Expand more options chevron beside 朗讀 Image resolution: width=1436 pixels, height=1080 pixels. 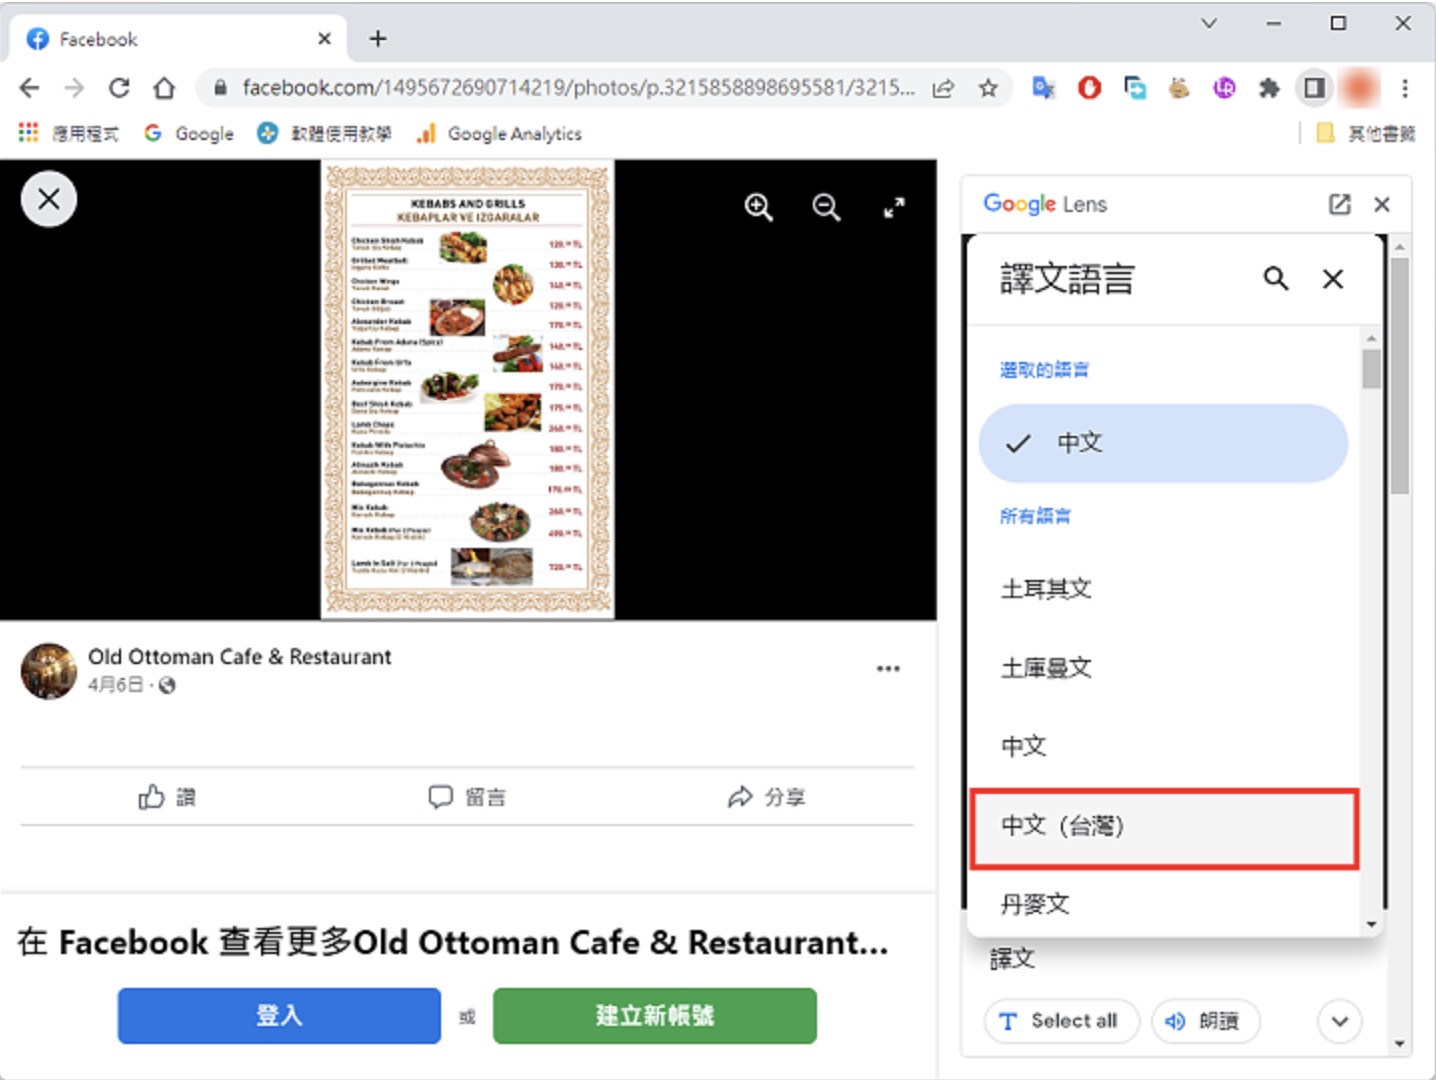point(1340,1021)
